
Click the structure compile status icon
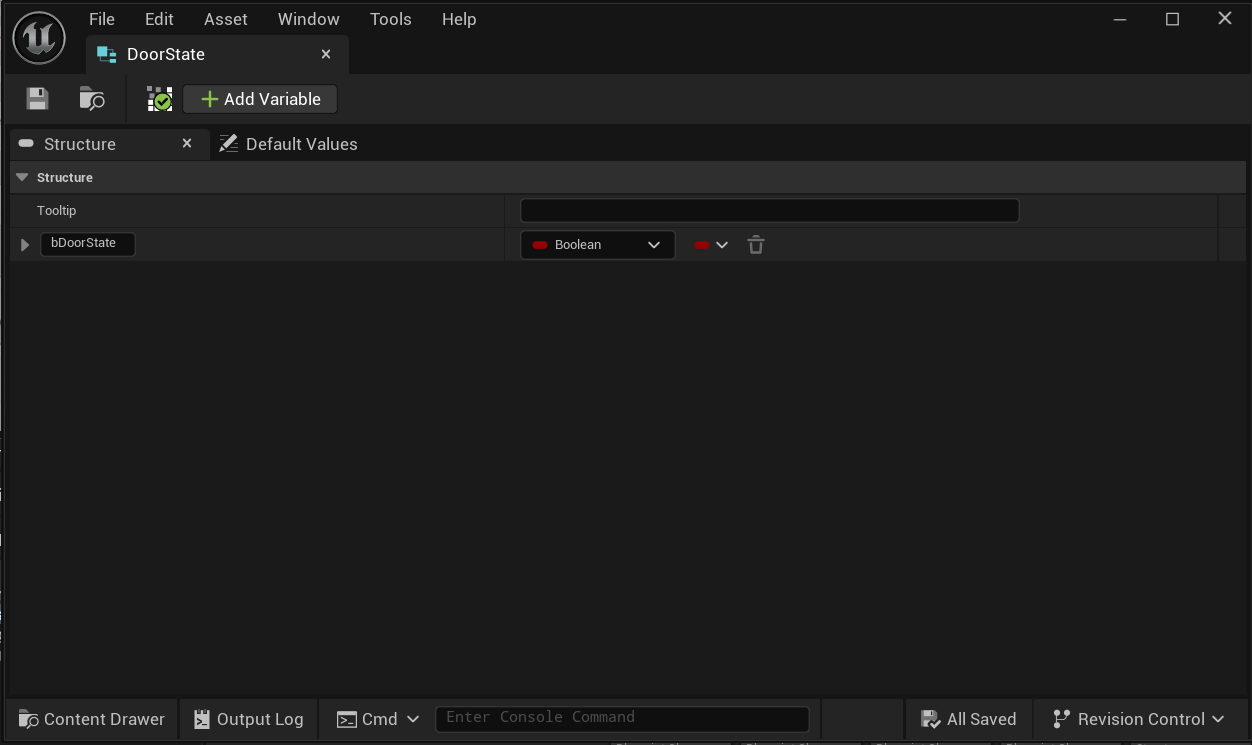[159, 99]
